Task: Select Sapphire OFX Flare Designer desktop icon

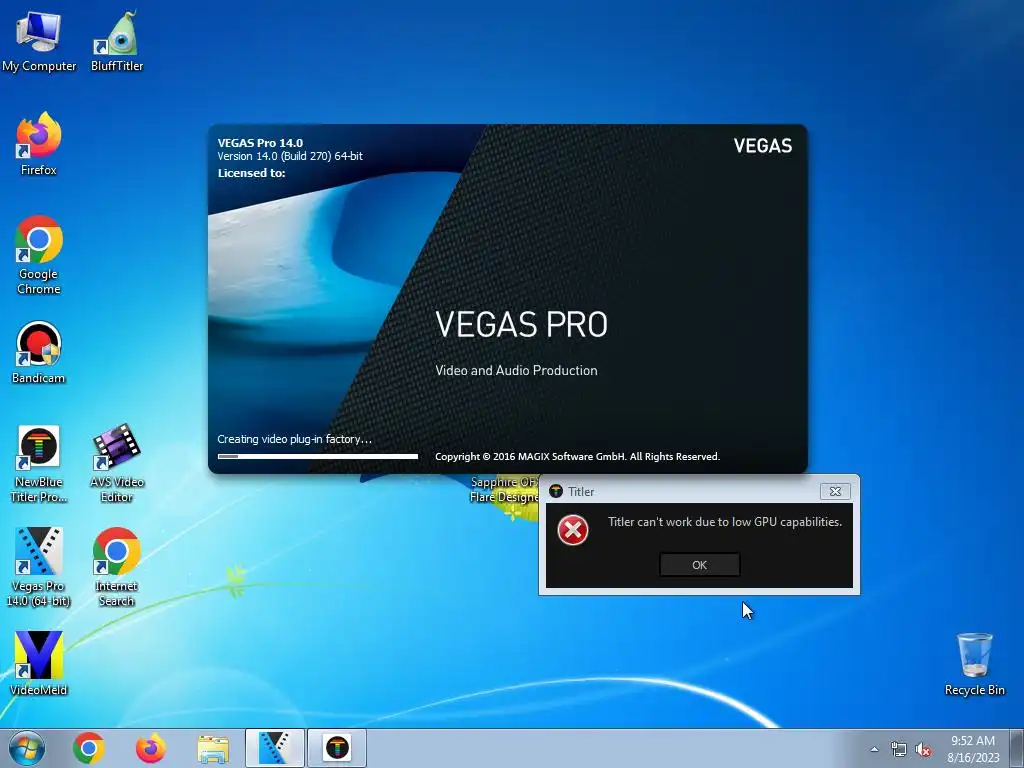Action: [x=503, y=490]
